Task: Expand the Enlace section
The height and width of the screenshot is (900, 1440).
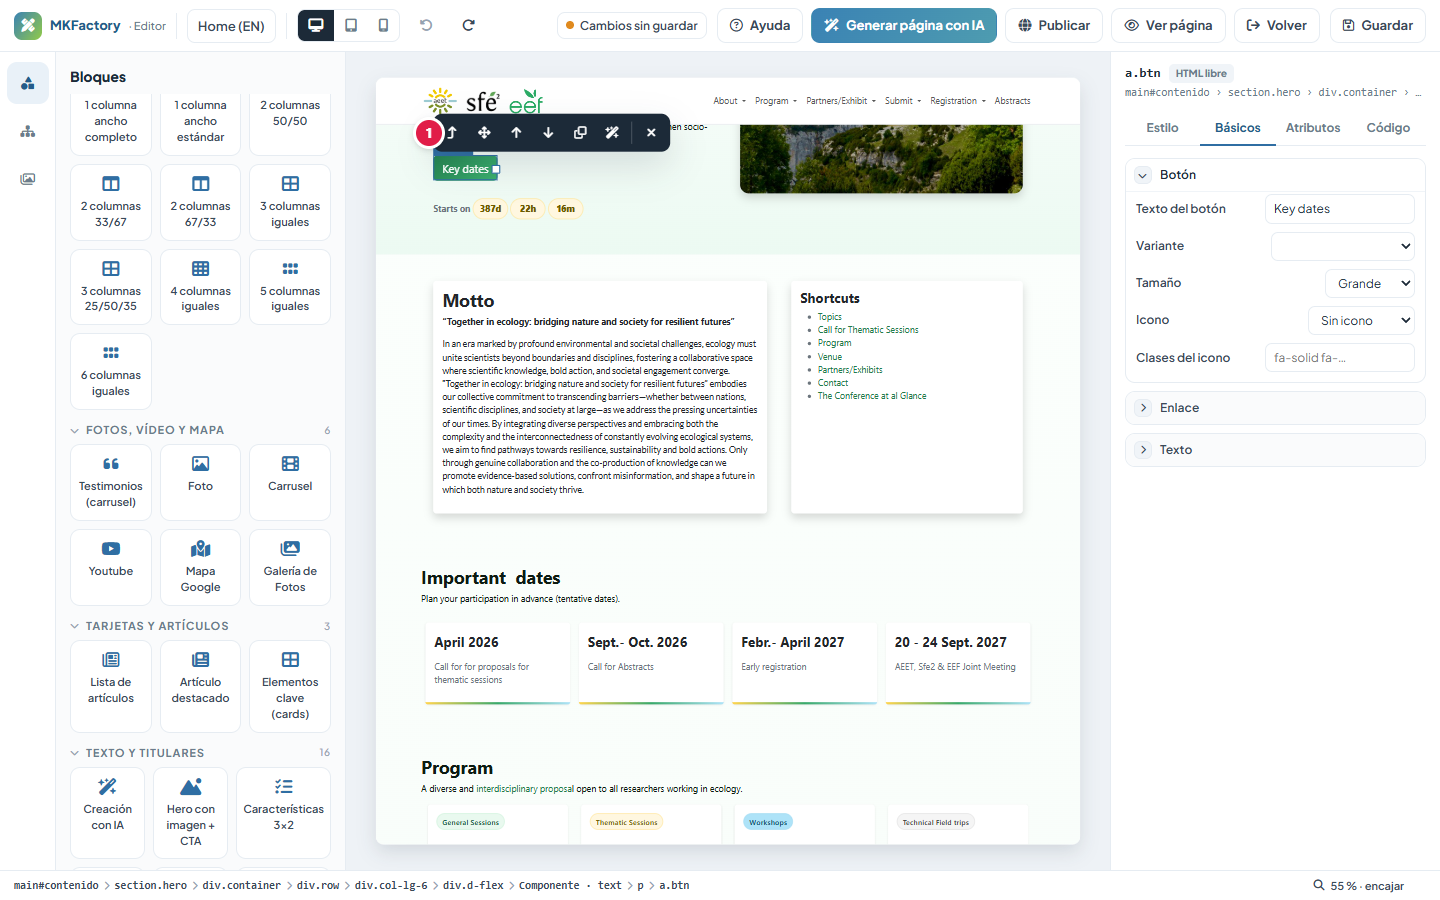Action: point(1275,408)
